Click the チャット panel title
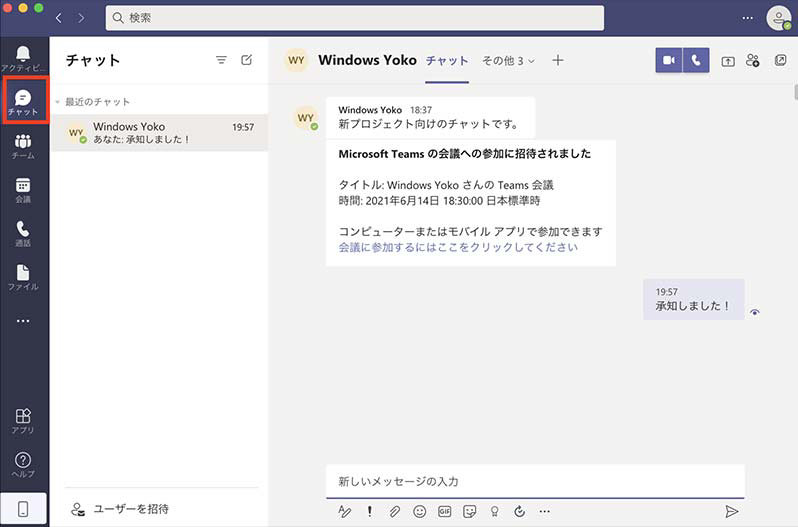 click(93, 60)
